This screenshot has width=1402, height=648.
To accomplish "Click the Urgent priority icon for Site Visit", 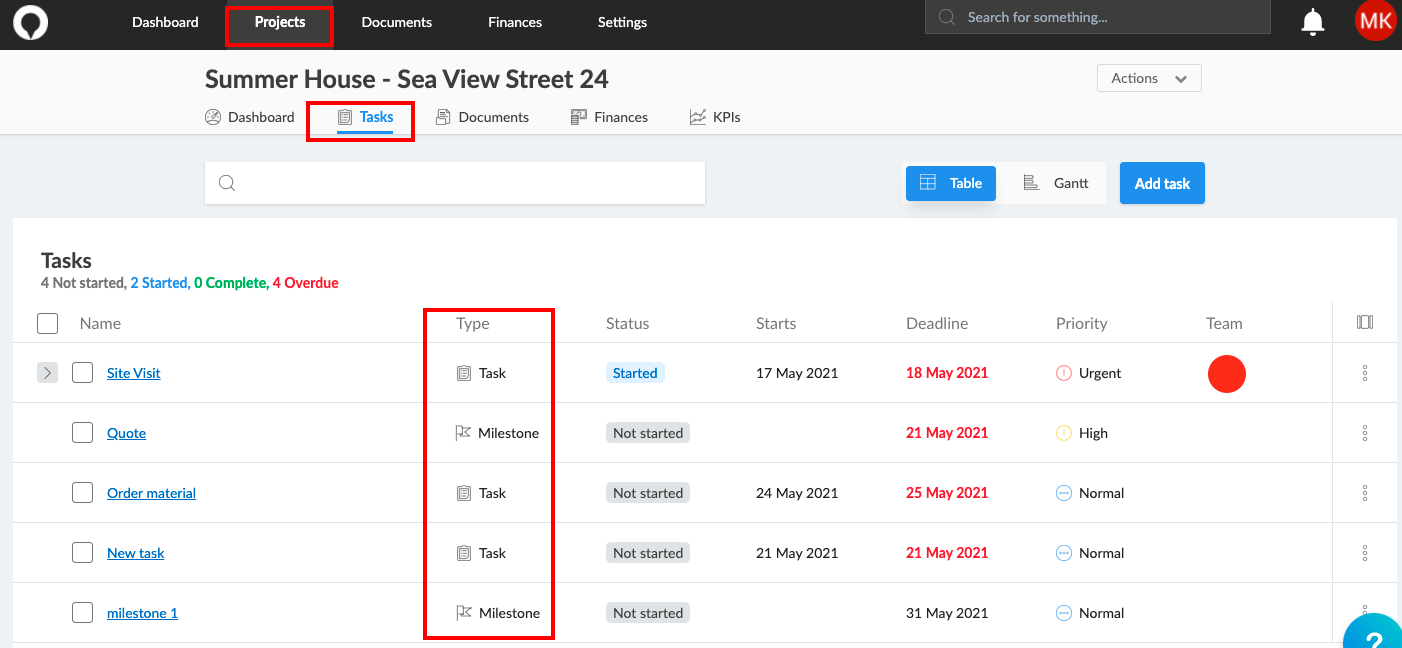I will coord(1064,373).
